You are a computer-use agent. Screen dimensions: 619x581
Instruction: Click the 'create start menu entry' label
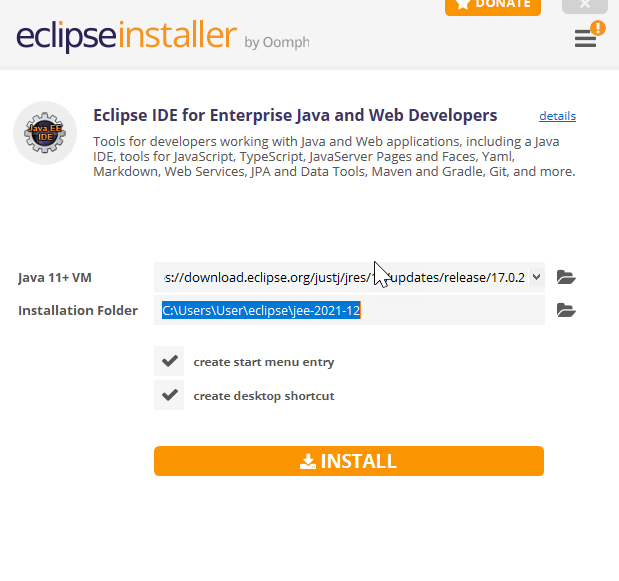click(264, 362)
